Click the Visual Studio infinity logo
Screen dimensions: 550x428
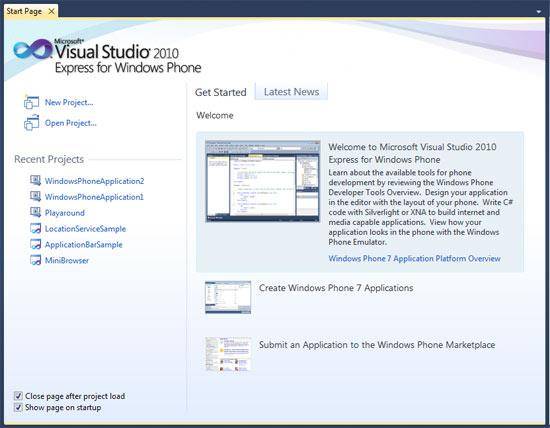(33, 49)
